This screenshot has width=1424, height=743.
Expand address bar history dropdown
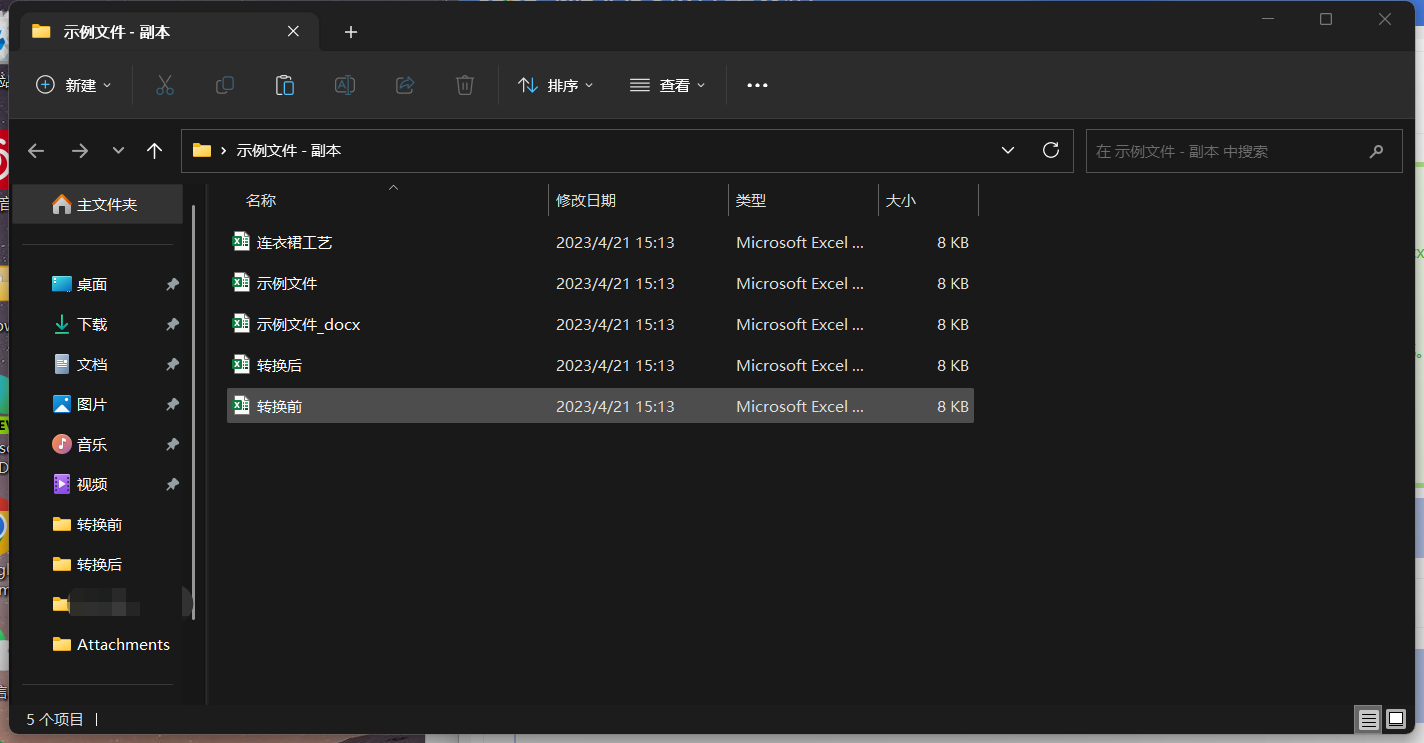(x=1007, y=151)
